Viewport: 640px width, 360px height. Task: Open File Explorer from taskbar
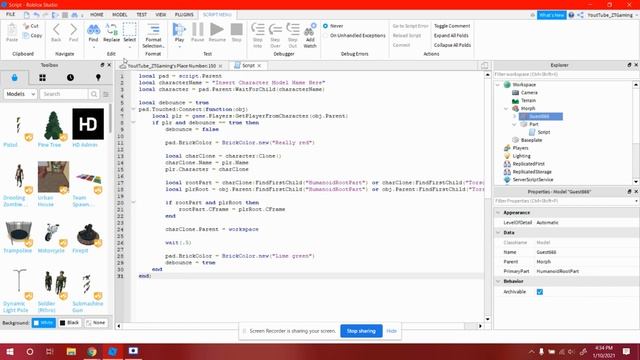pyautogui.click(x=71, y=351)
